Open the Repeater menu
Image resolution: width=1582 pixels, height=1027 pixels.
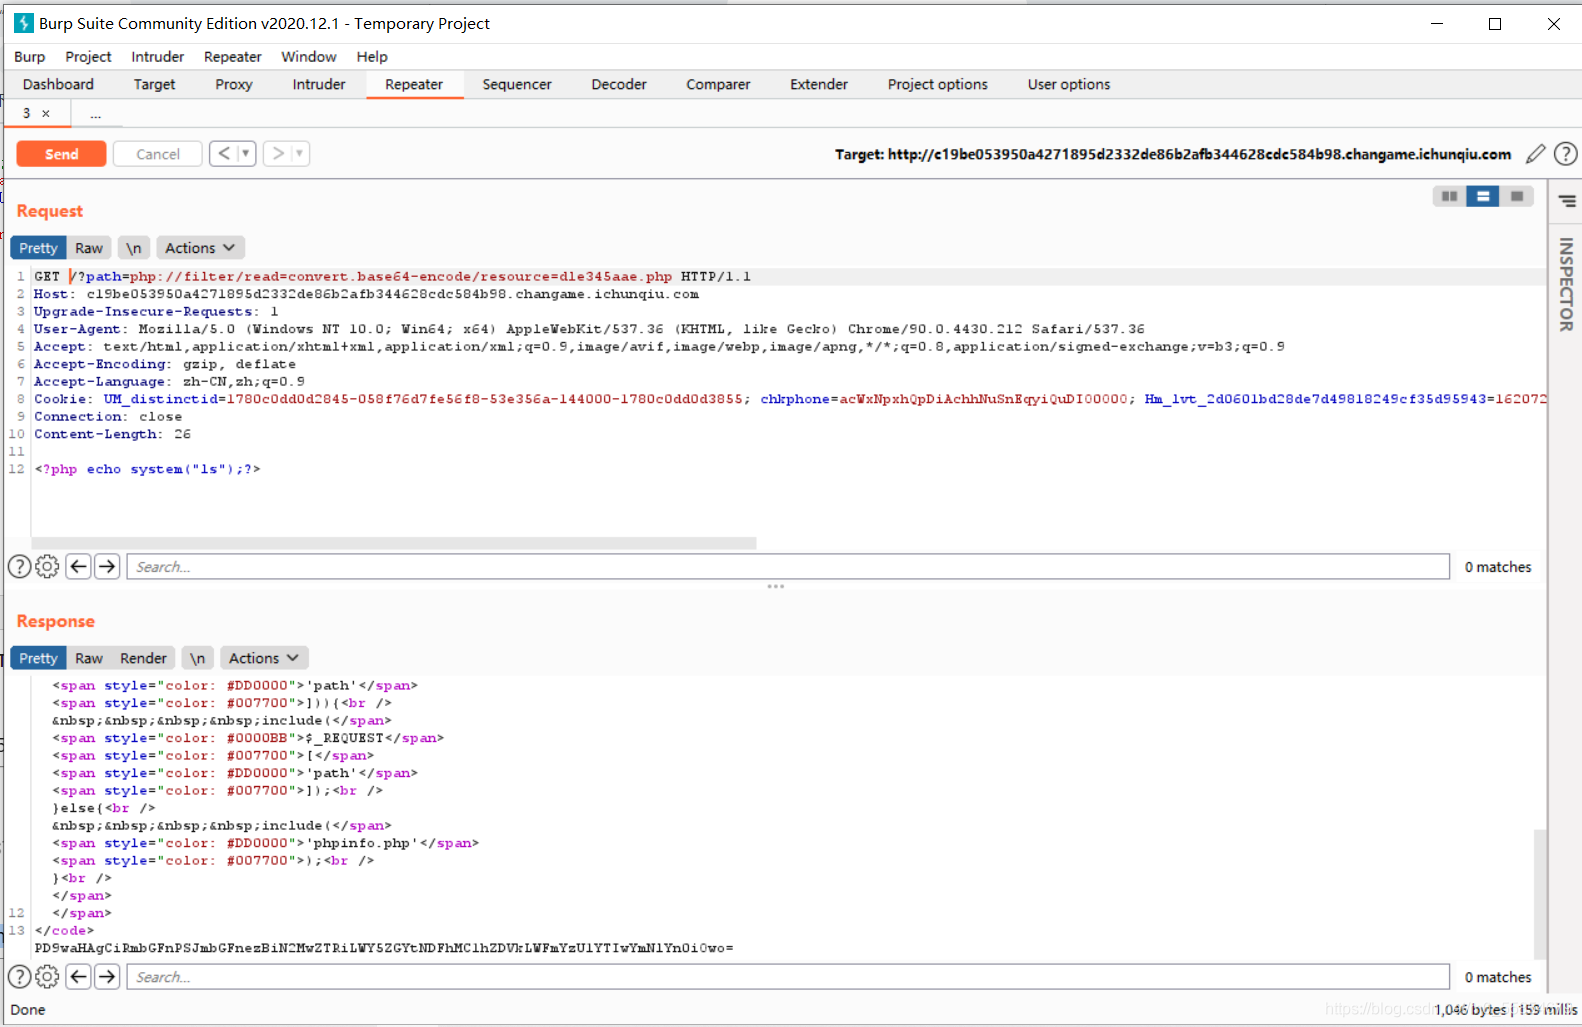(232, 57)
